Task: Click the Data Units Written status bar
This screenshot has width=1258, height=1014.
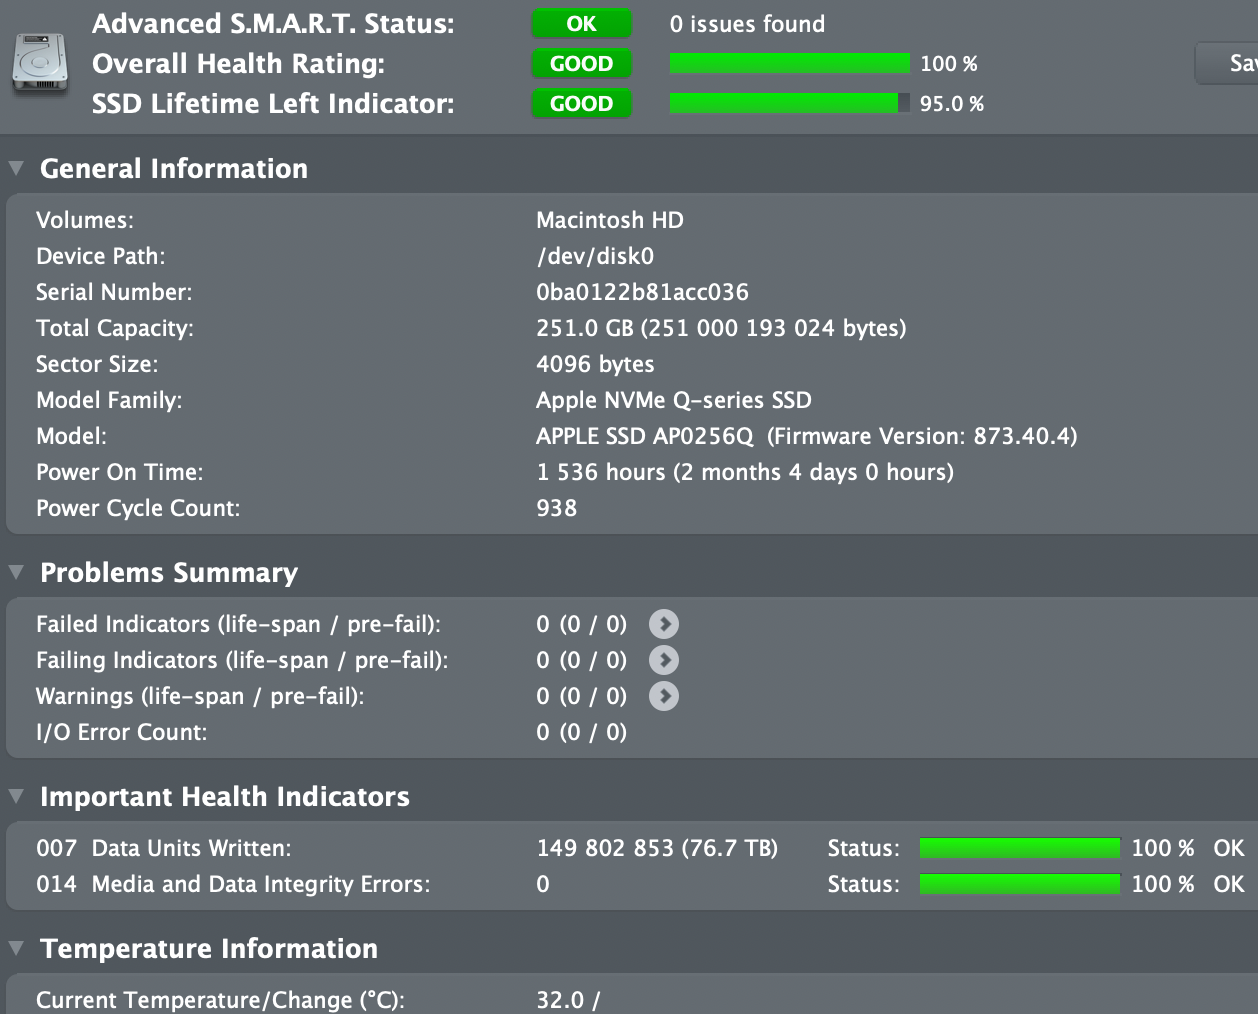Action: pyautogui.click(x=1019, y=848)
